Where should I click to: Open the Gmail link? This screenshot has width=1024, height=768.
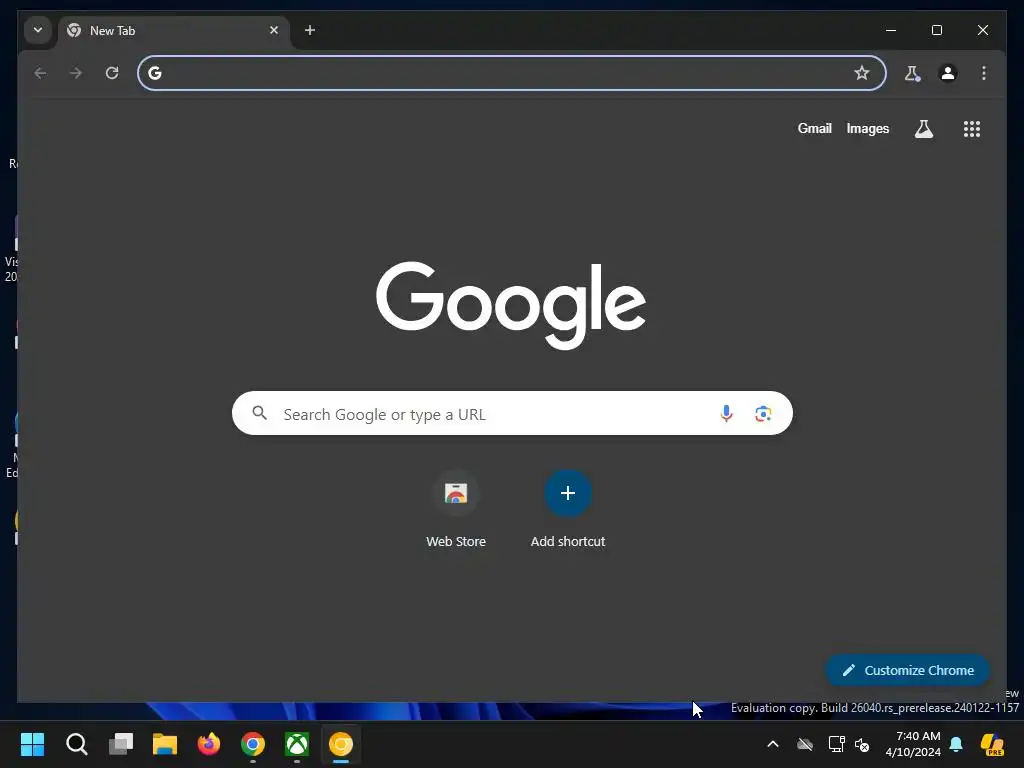point(814,129)
